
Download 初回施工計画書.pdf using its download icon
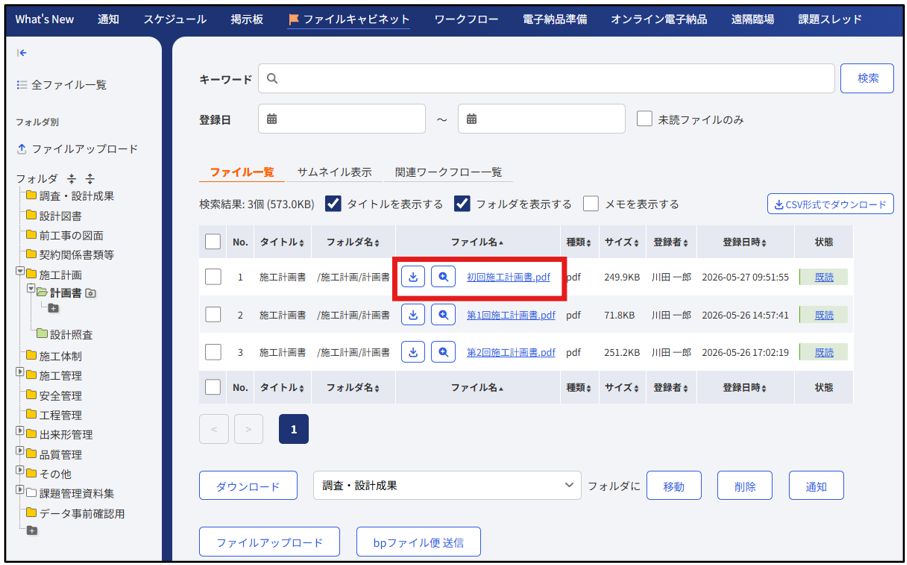[x=413, y=277]
